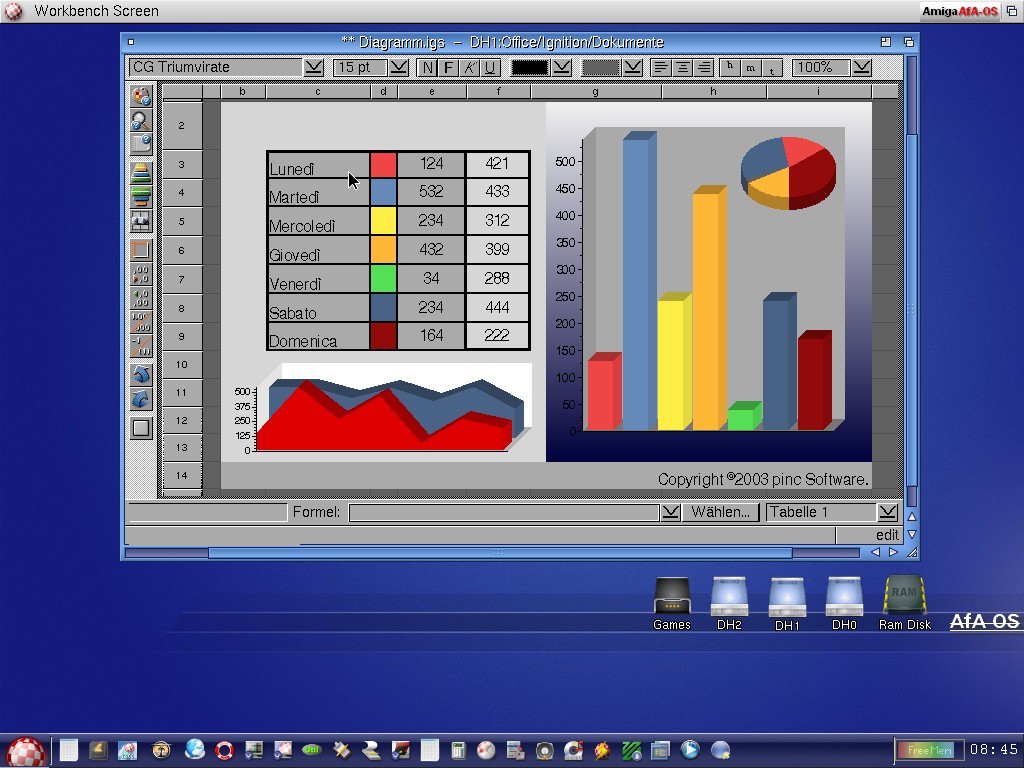Toggle italic formatting with K button
Screen dimensions: 1024x768
[x=470, y=67]
